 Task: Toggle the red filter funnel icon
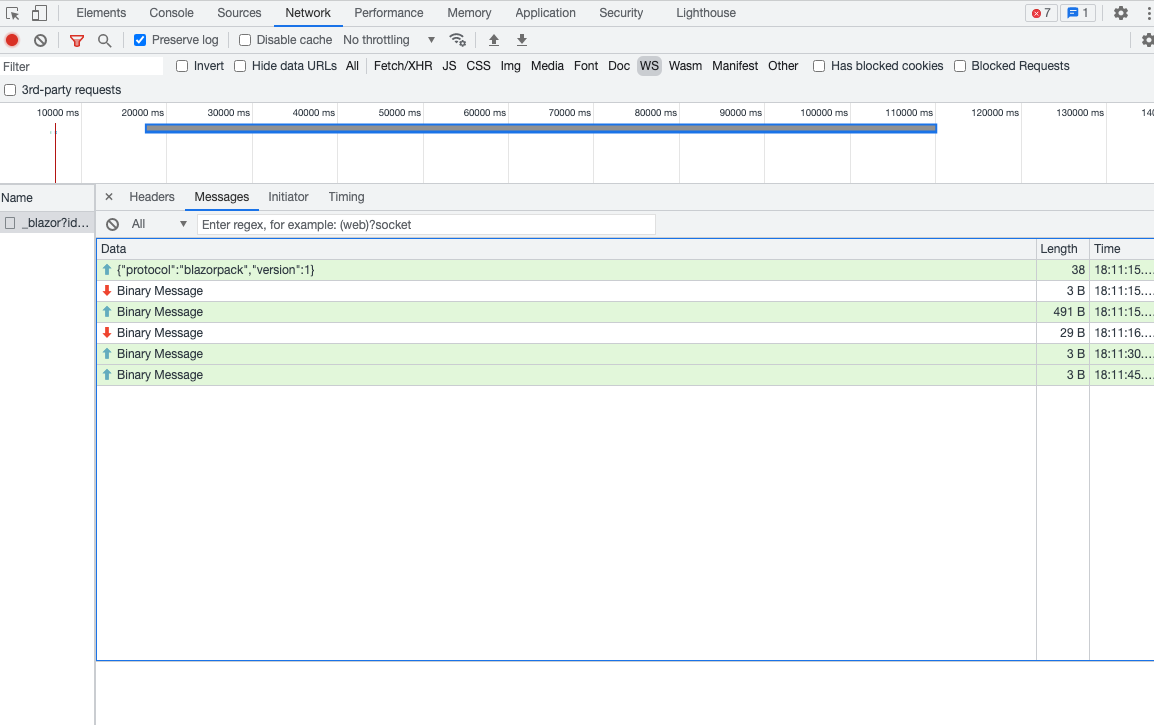pyautogui.click(x=77, y=40)
